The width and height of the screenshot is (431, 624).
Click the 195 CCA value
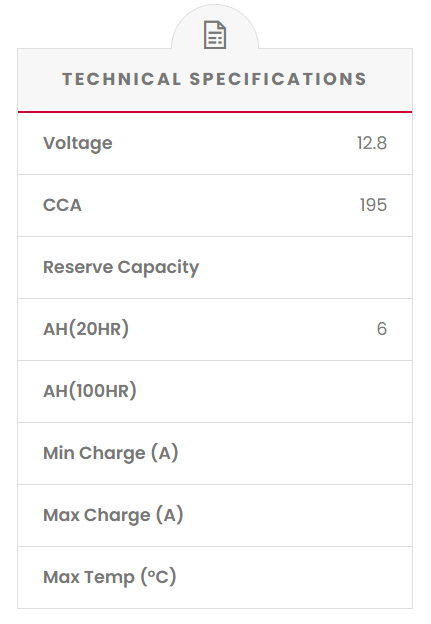(373, 205)
